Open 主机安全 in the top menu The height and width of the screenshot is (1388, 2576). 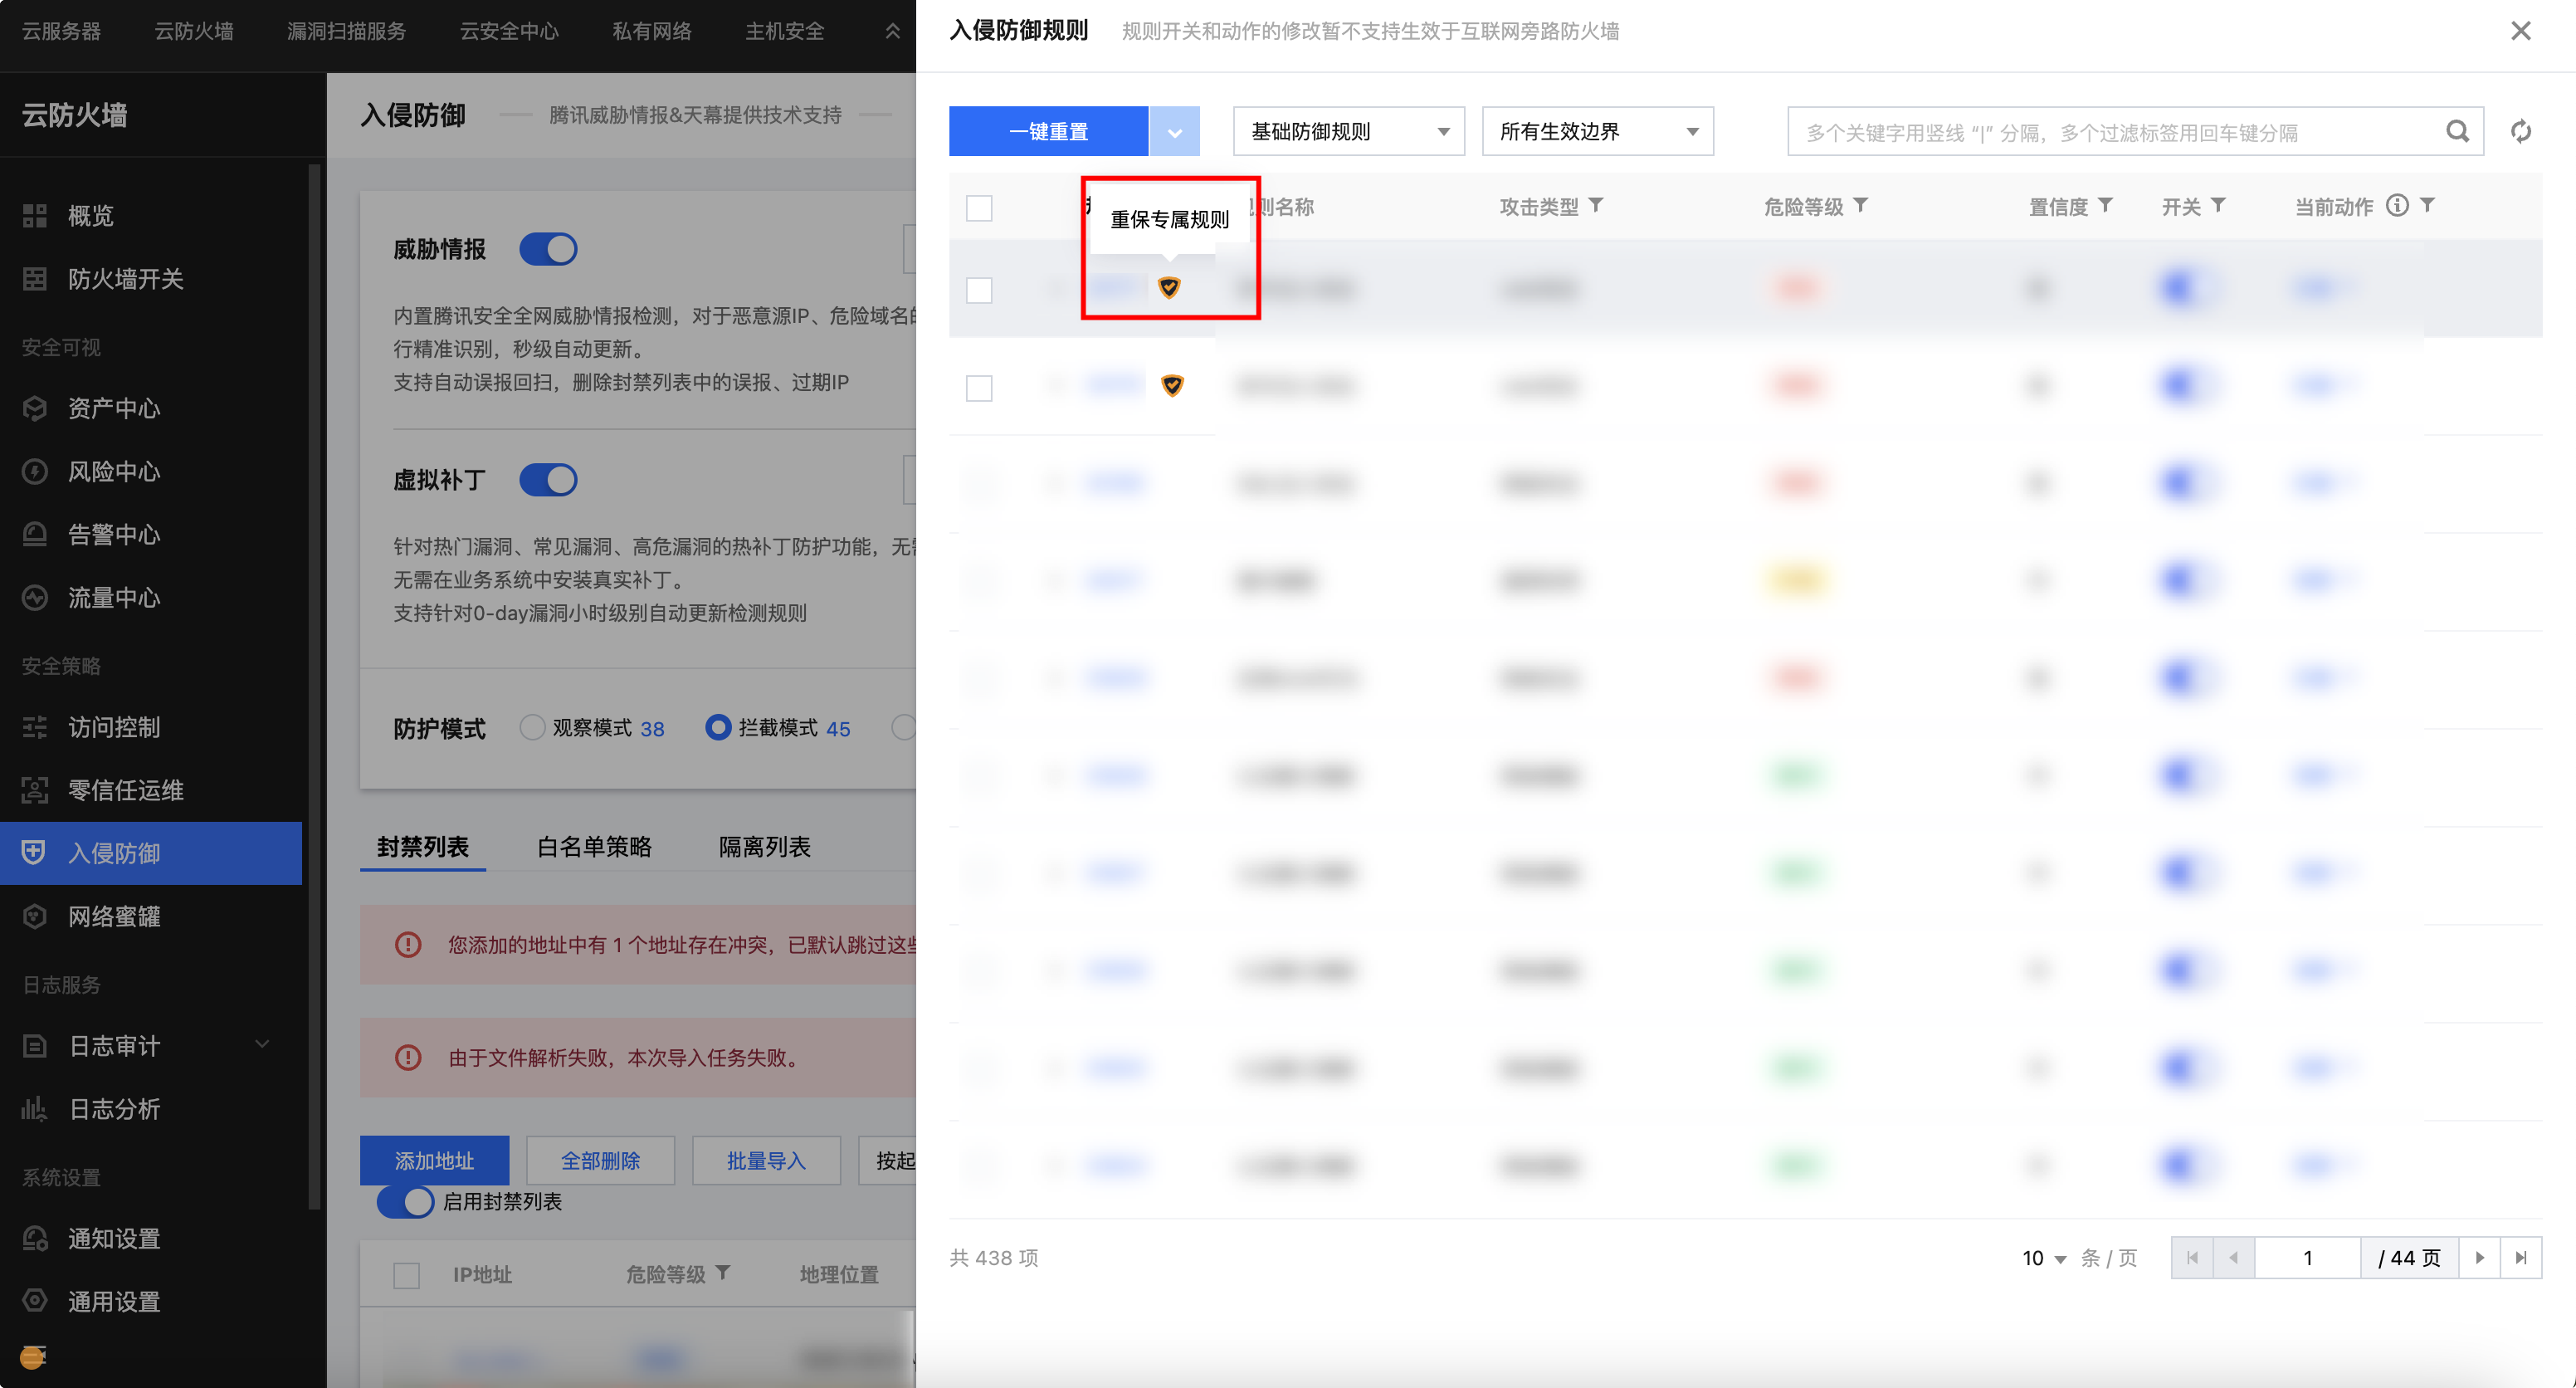[x=785, y=31]
